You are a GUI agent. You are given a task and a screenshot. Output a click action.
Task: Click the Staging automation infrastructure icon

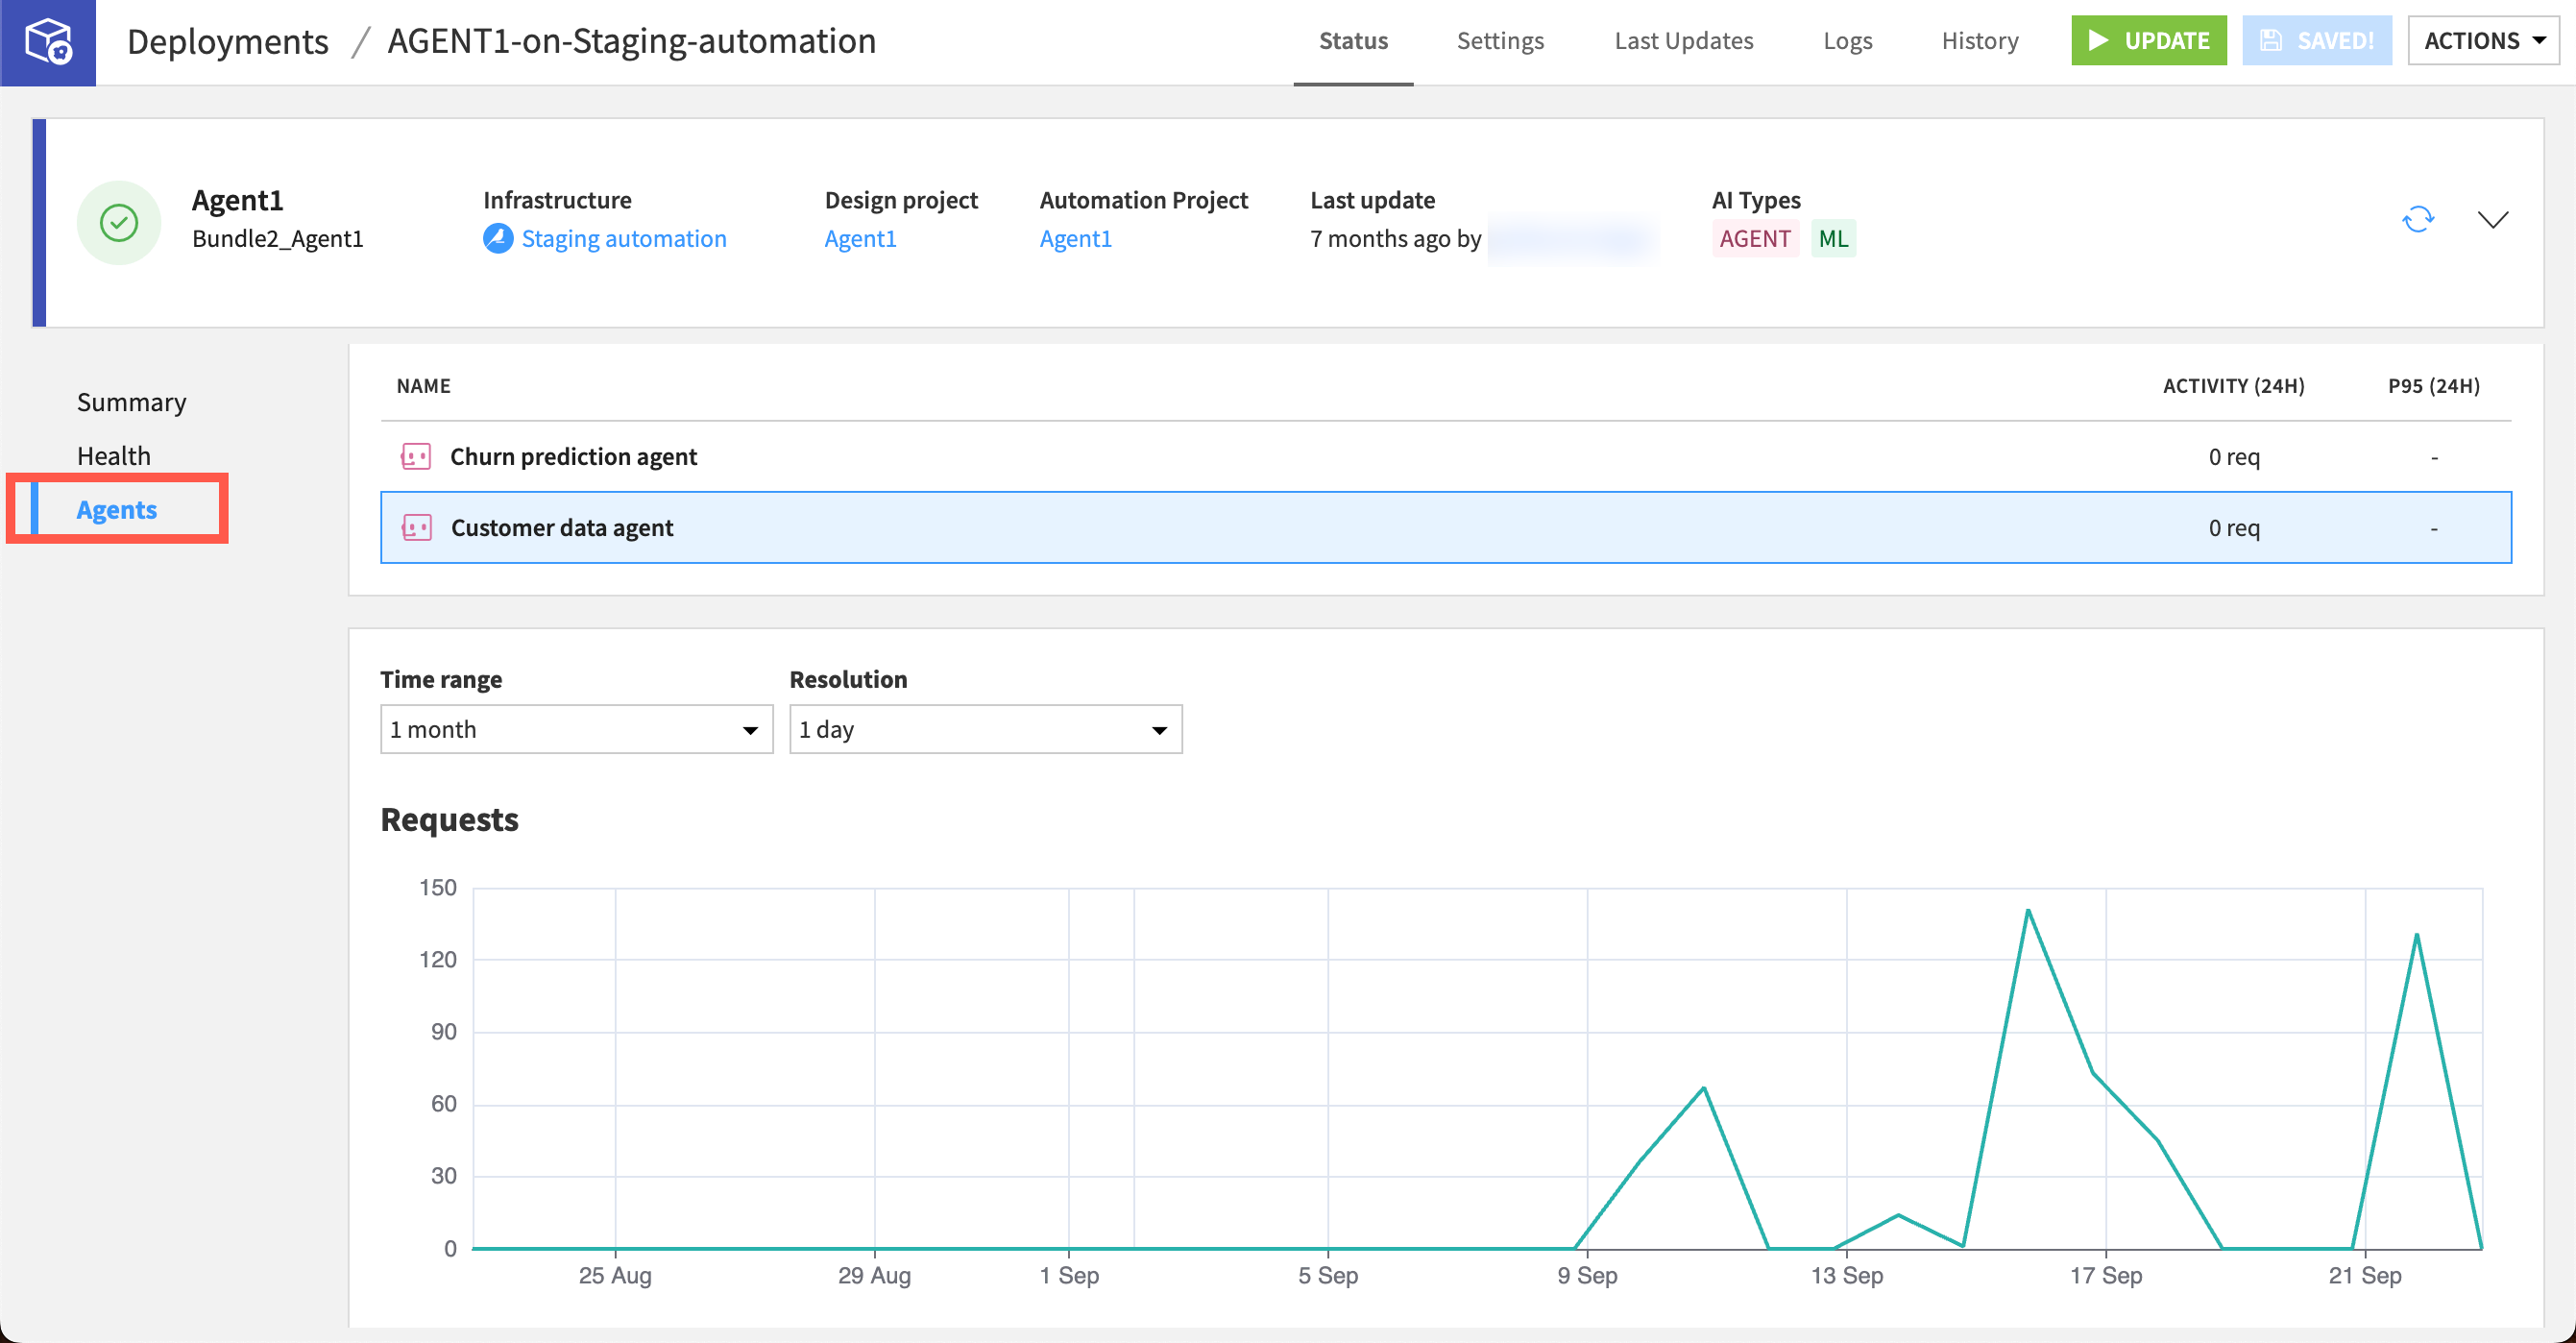(497, 238)
